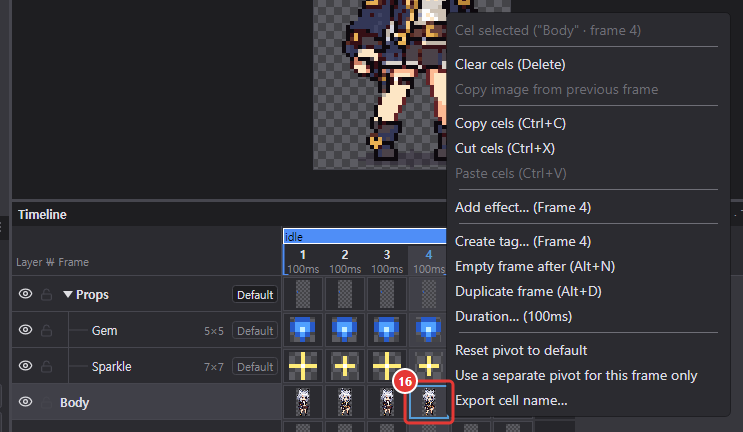Viewport: 743px width, 432px height.
Task: Choose Create tag... (Frame 4)
Action: click(x=523, y=242)
